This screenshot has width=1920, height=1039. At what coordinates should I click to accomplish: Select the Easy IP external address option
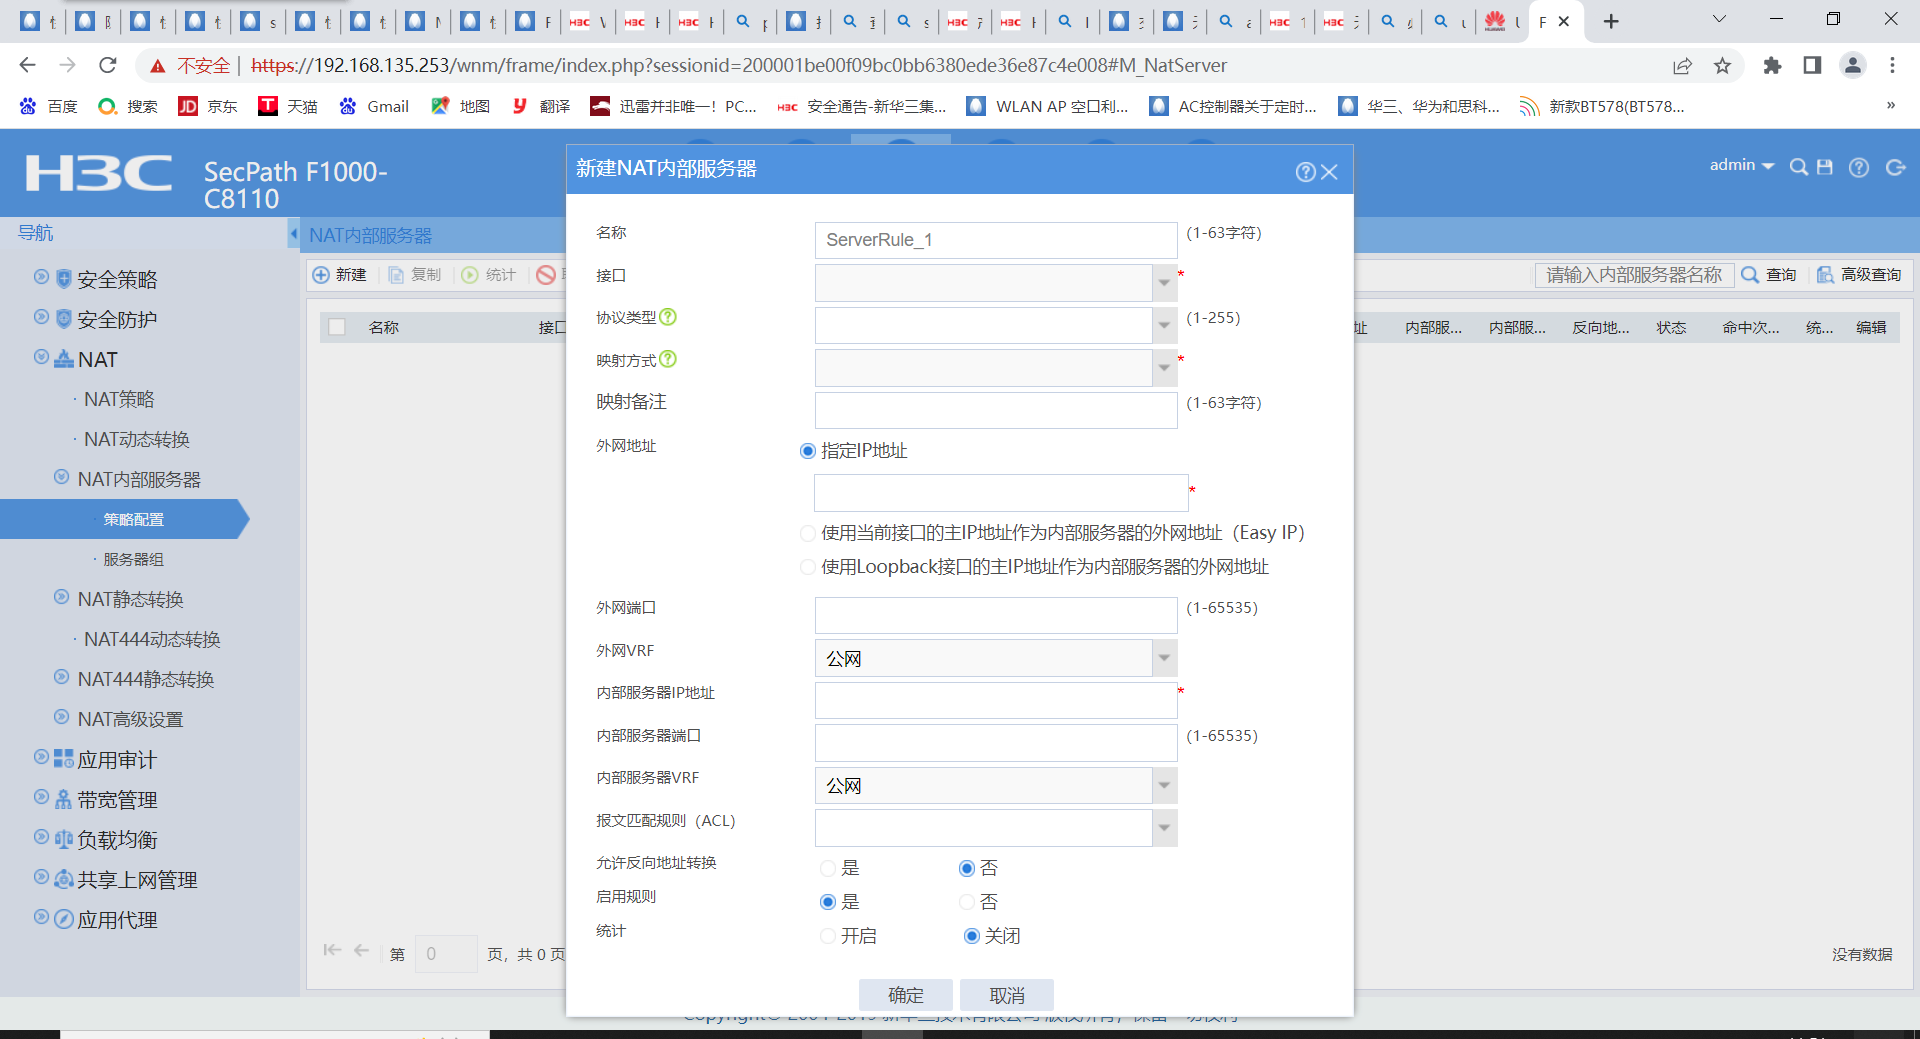tap(808, 533)
